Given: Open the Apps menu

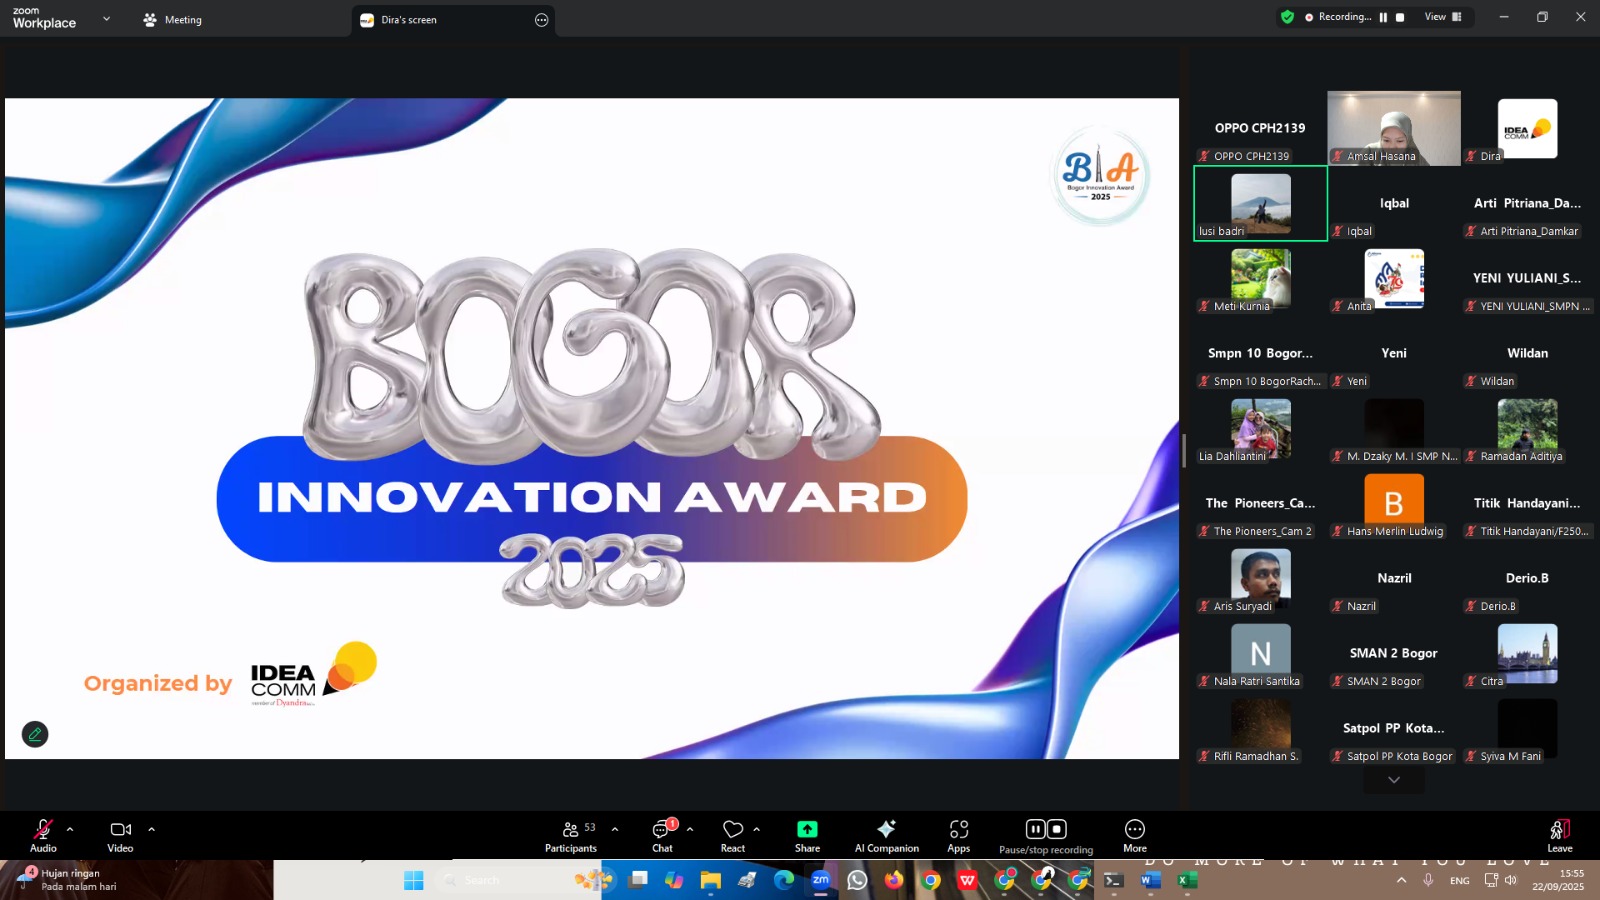Looking at the screenshot, I should (x=958, y=836).
